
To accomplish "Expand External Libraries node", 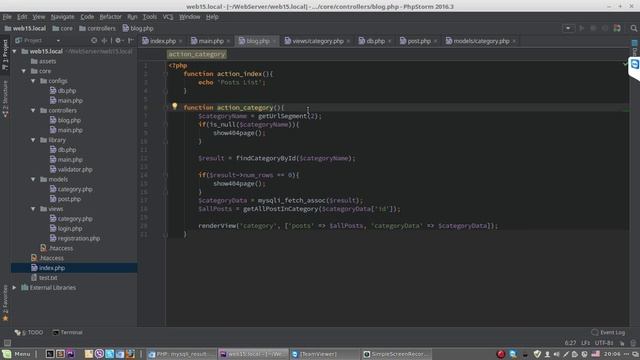I will (15, 287).
